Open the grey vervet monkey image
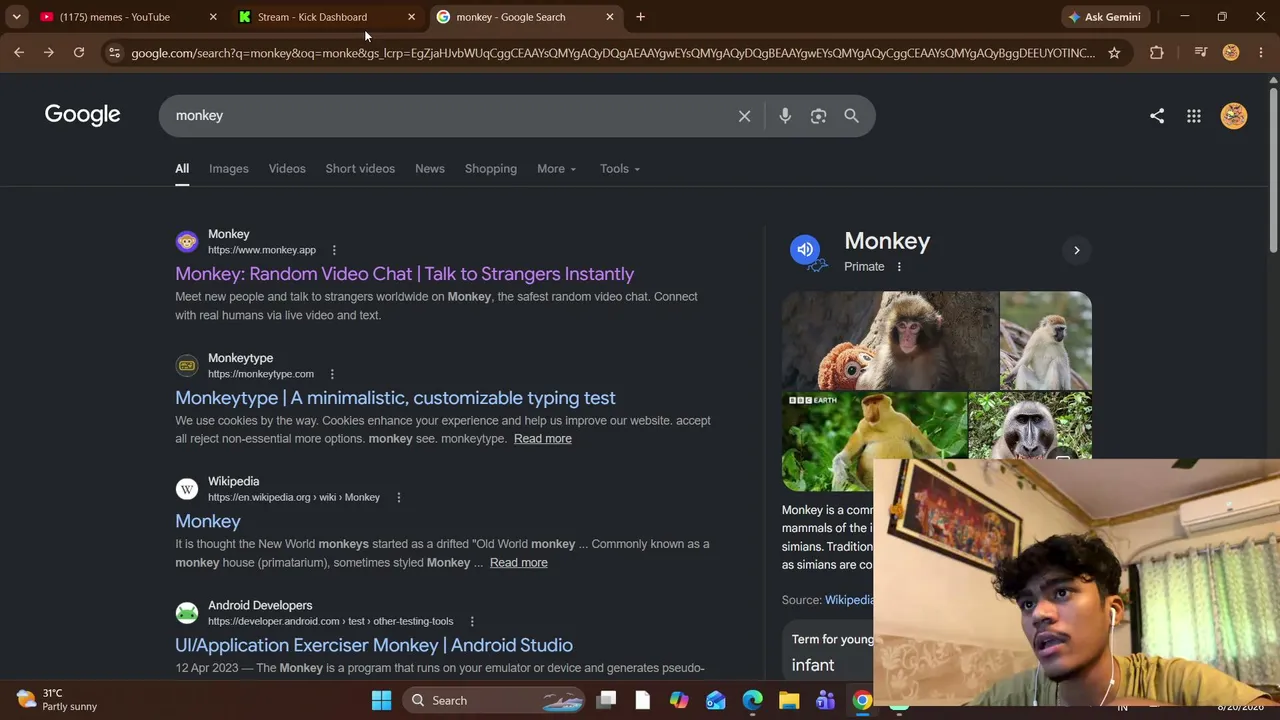This screenshot has width=1280, height=720. 1046,340
